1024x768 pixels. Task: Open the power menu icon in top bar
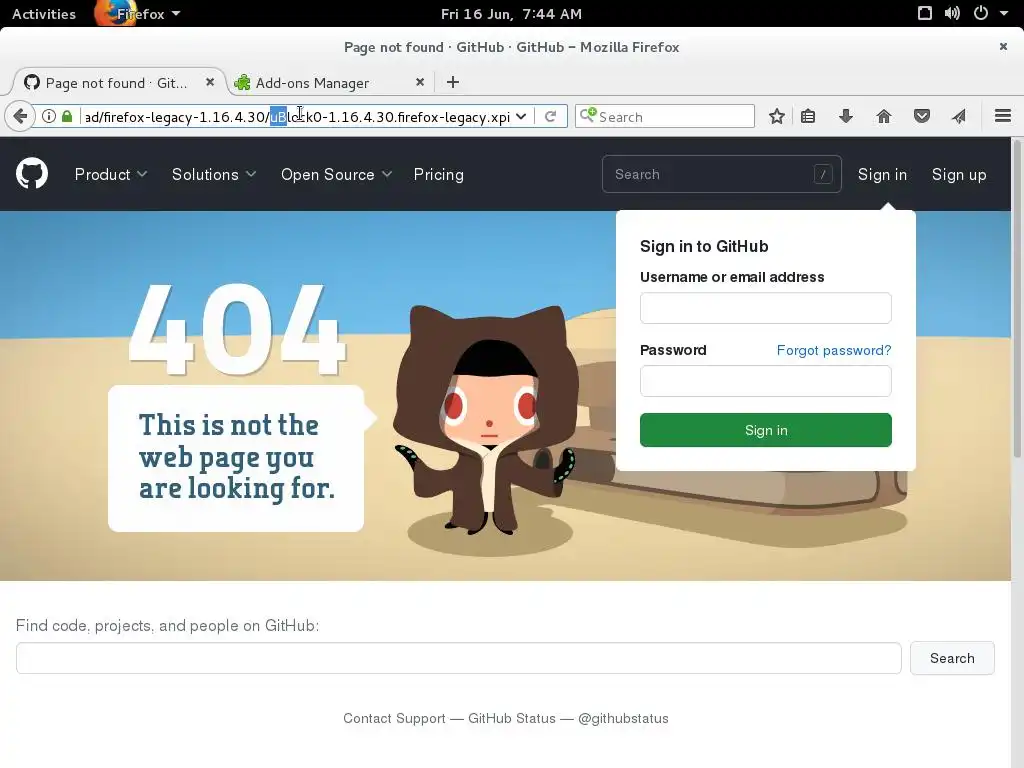point(980,13)
